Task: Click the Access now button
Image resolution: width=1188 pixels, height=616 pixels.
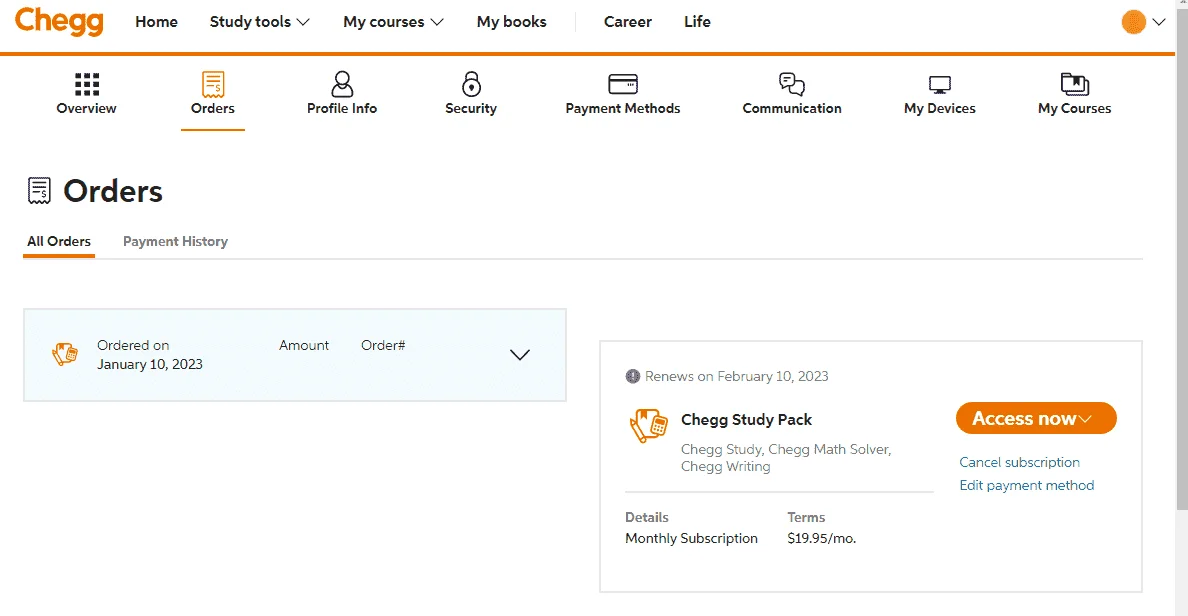Action: tap(1036, 418)
